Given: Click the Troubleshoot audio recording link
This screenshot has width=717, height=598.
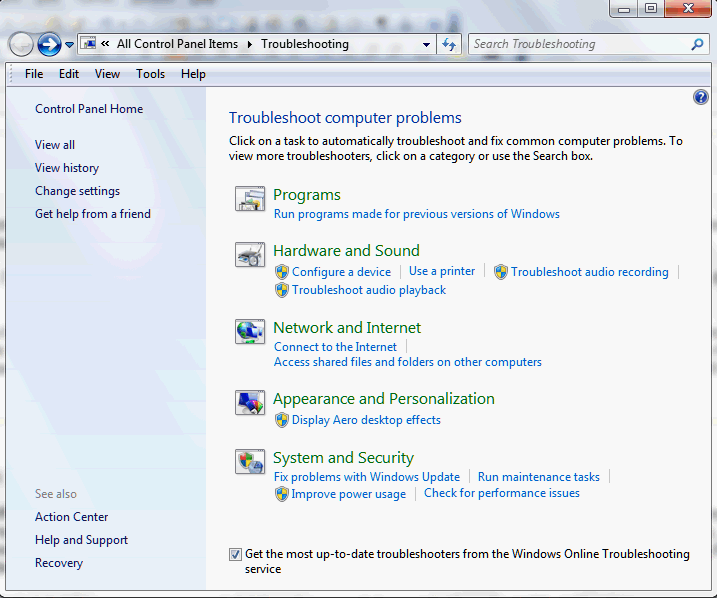Looking at the screenshot, I should [x=589, y=272].
